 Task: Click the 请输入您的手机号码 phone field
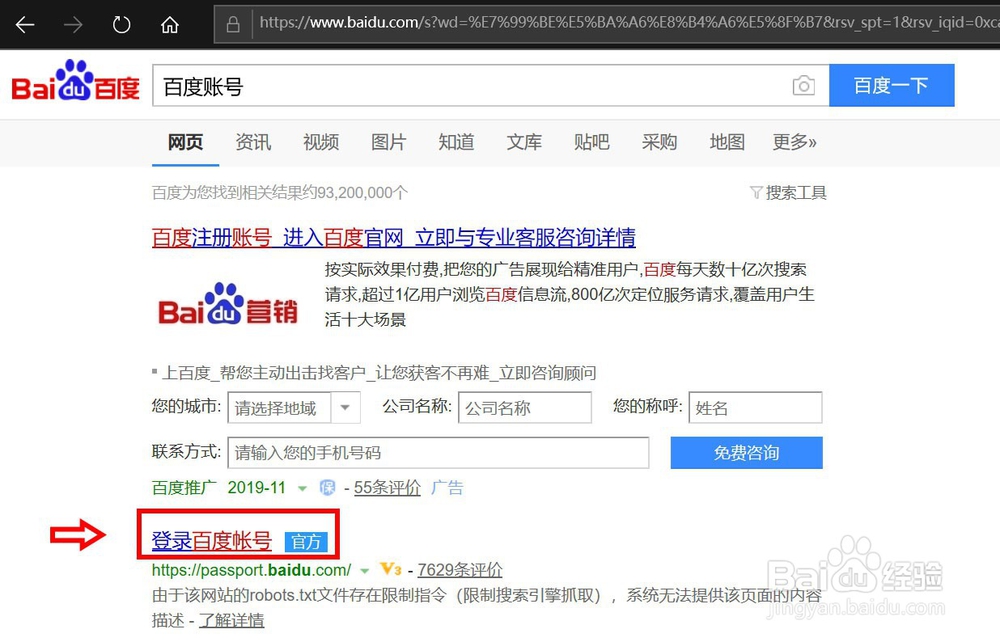438,453
